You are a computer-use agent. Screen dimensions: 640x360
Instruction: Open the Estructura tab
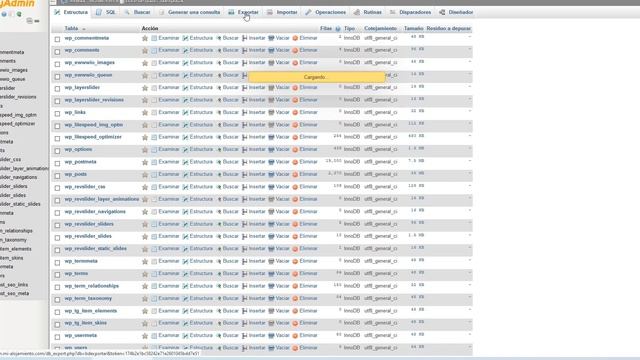(71, 12)
